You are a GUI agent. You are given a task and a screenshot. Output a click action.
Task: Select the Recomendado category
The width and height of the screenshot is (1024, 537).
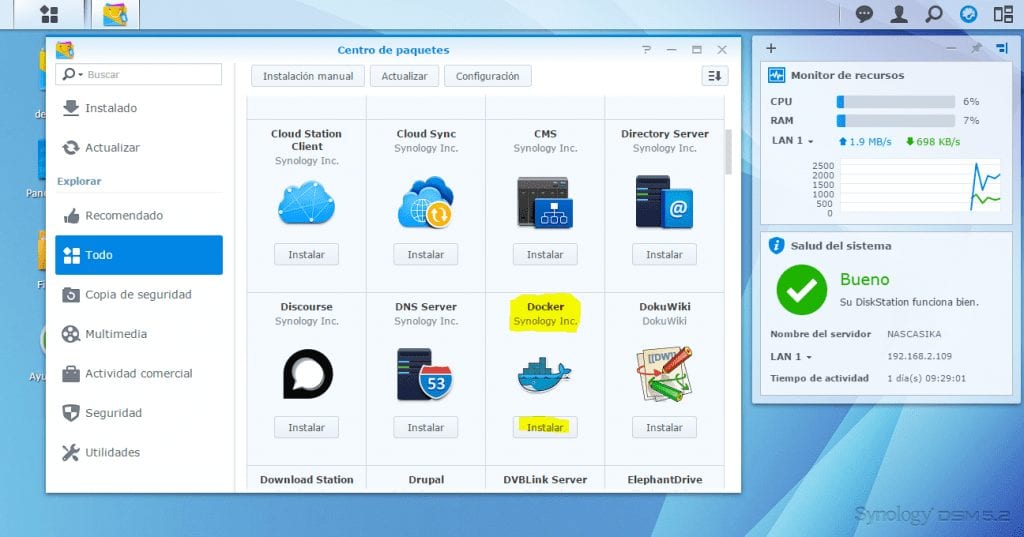click(138, 216)
